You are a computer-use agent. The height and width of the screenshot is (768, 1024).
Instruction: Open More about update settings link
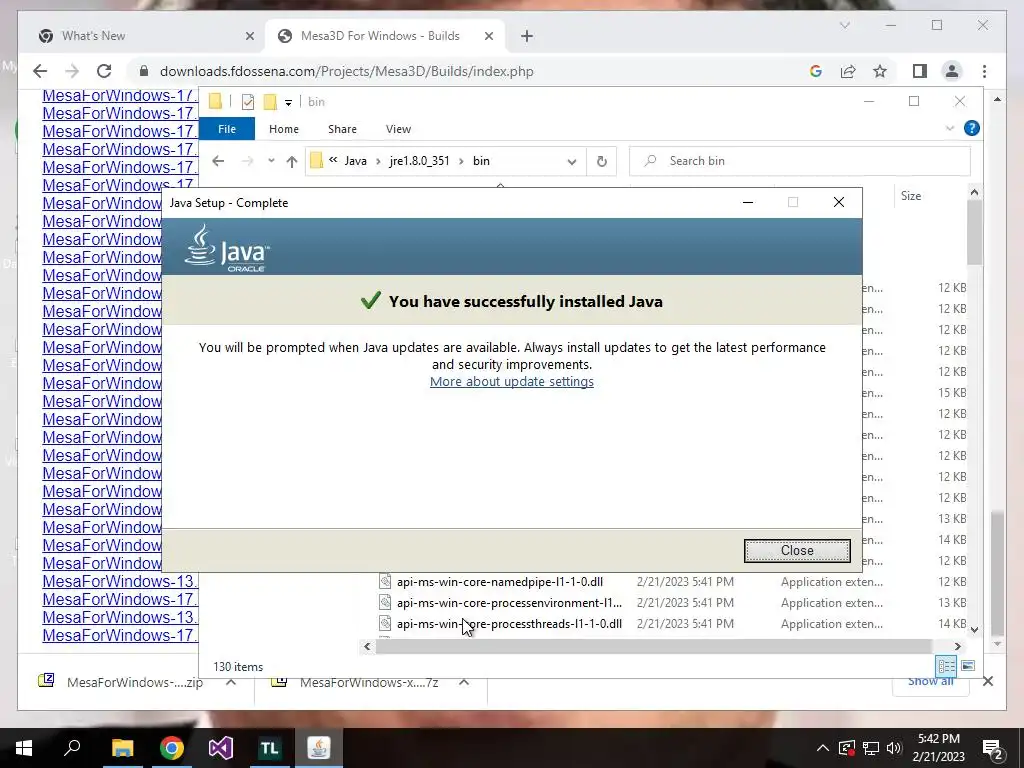click(511, 381)
